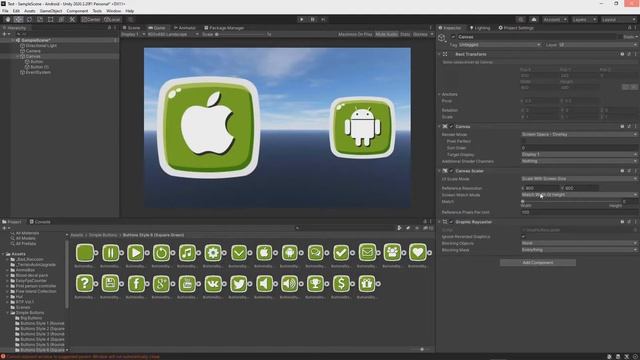This screenshot has height=360, width=640.
Task: Toggle the Canvas Scaler enabled checkbox
Action: tap(451, 171)
